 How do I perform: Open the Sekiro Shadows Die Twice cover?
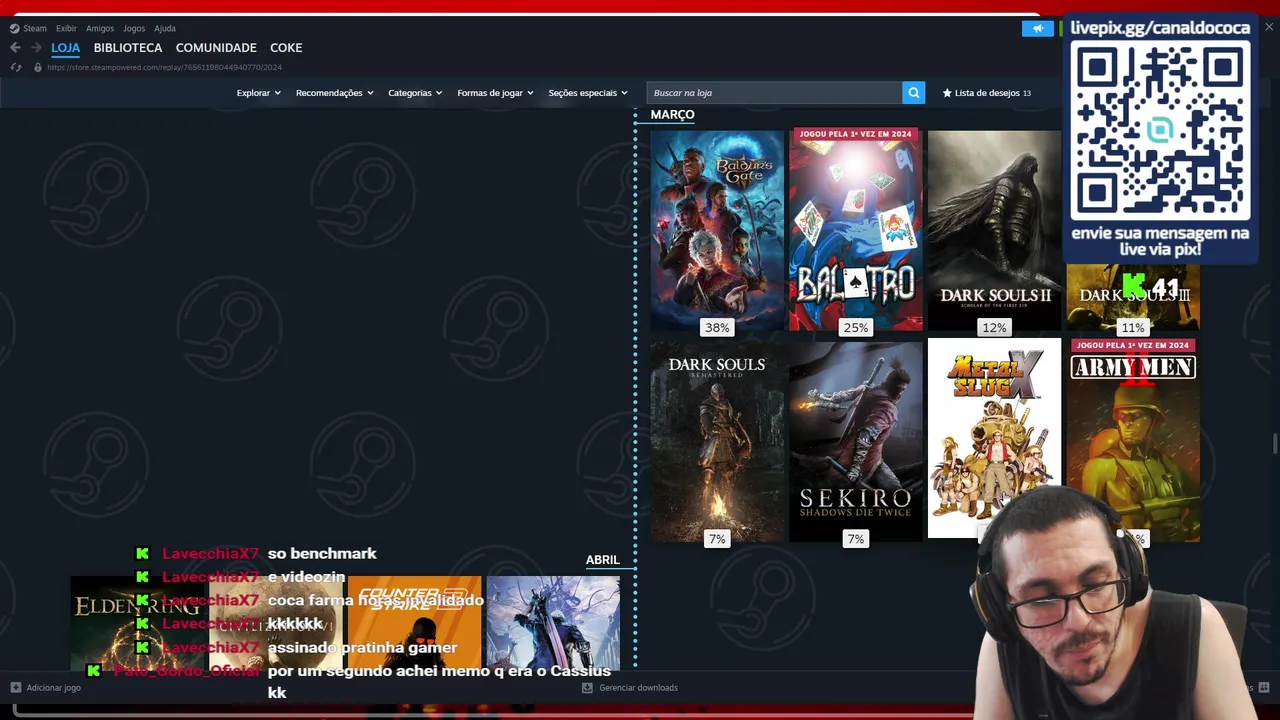[855, 441]
